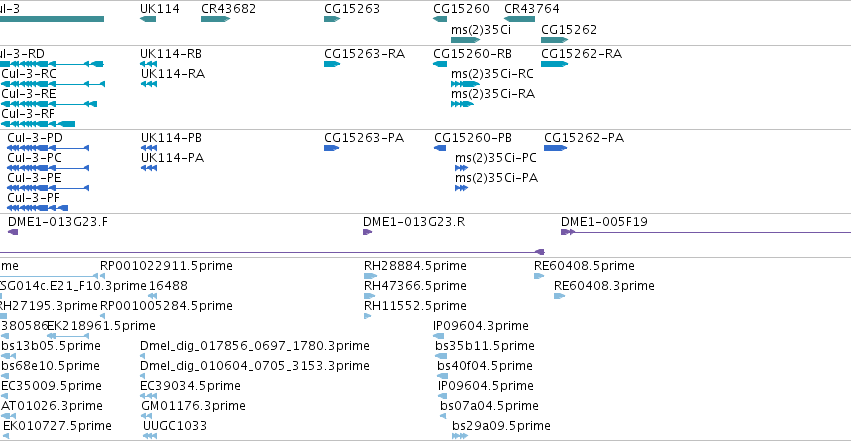Open transcript ms(2)35Ci-RC
The width and height of the screenshot is (851, 441).
click(492, 74)
